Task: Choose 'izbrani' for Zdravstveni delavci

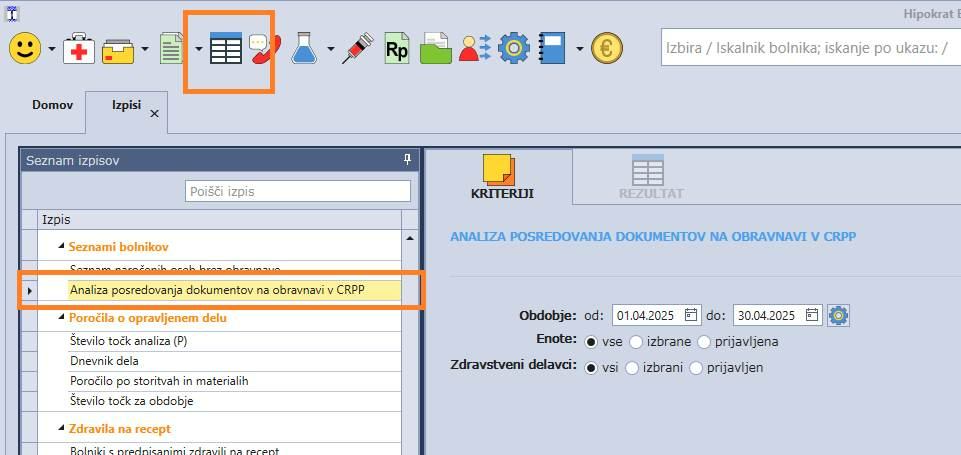Action: [632, 368]
